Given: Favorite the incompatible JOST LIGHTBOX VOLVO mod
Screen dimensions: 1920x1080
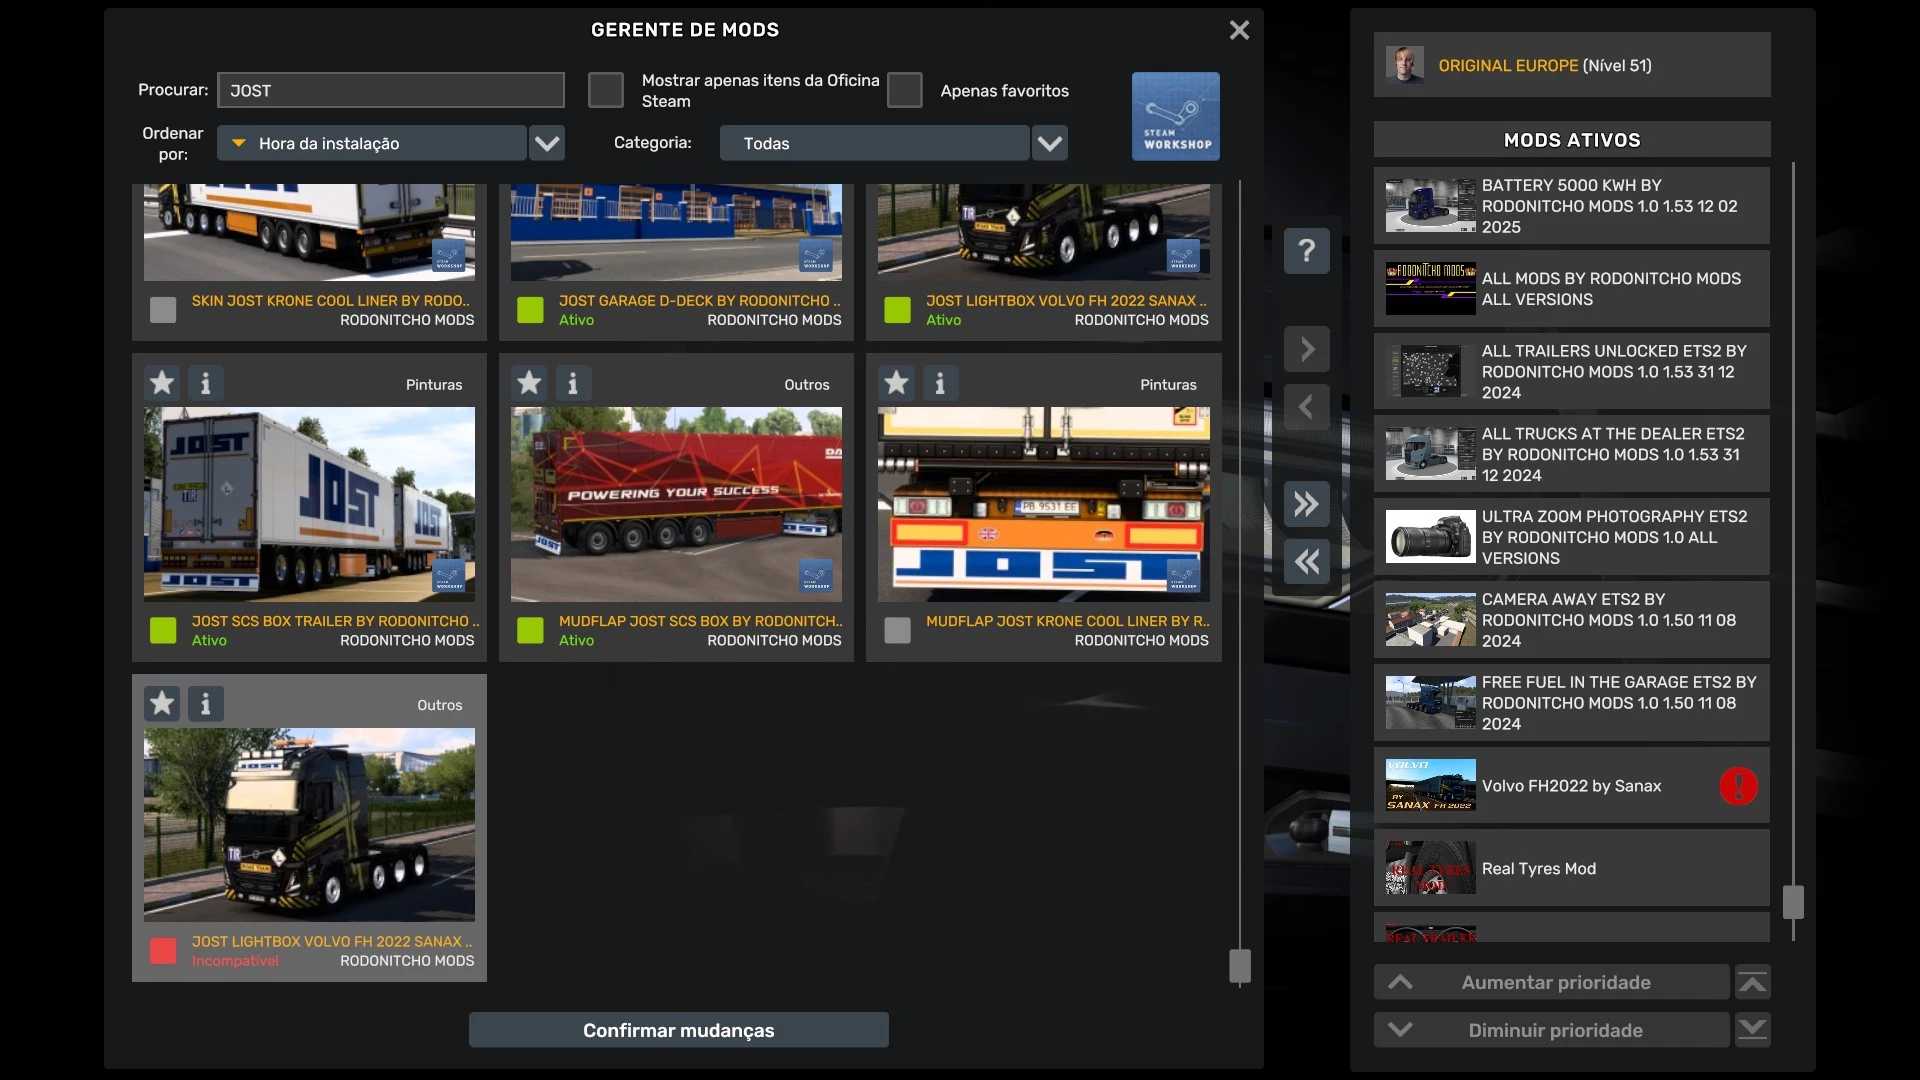Looking at the screenshot, I should pos(162,704).
